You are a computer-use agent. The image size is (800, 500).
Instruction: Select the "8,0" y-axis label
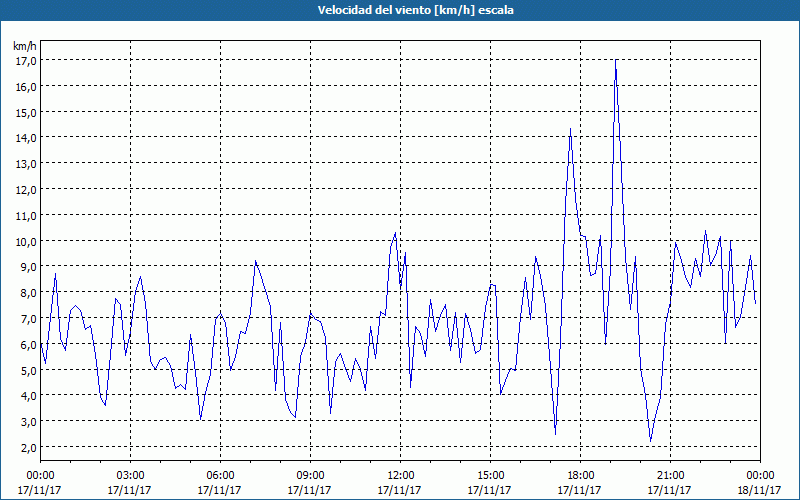click(x=28, y=293)
